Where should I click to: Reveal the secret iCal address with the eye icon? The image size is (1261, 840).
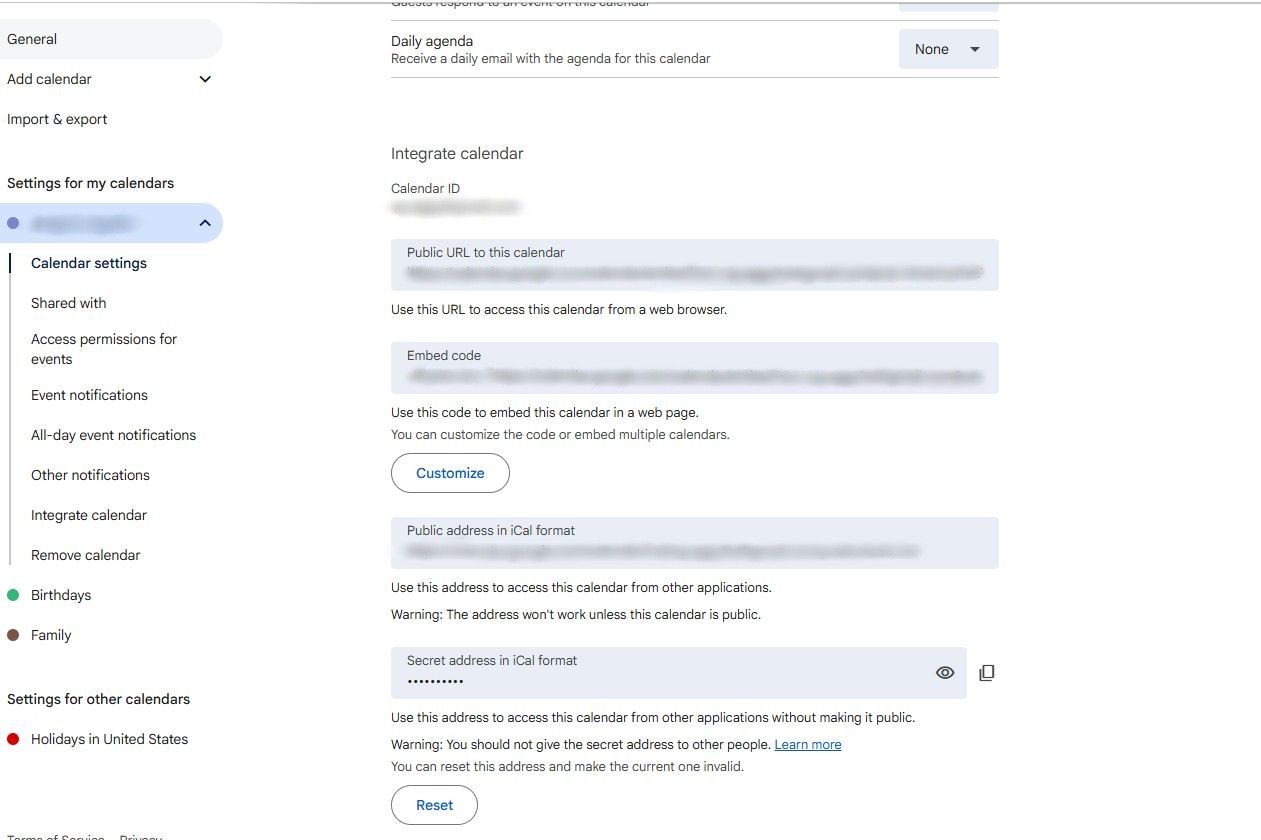click(945, 673)
